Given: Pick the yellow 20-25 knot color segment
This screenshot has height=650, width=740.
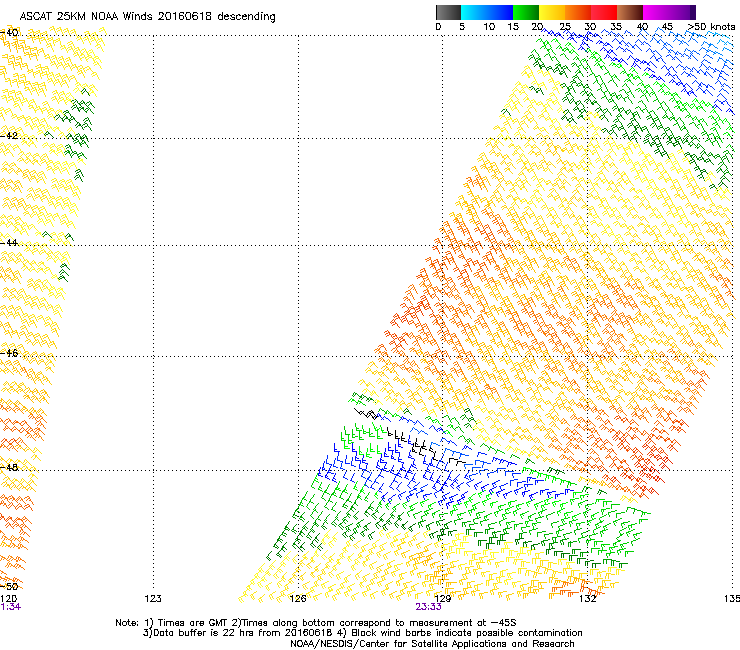Looking at the screenshot, I should click(552, 12).
